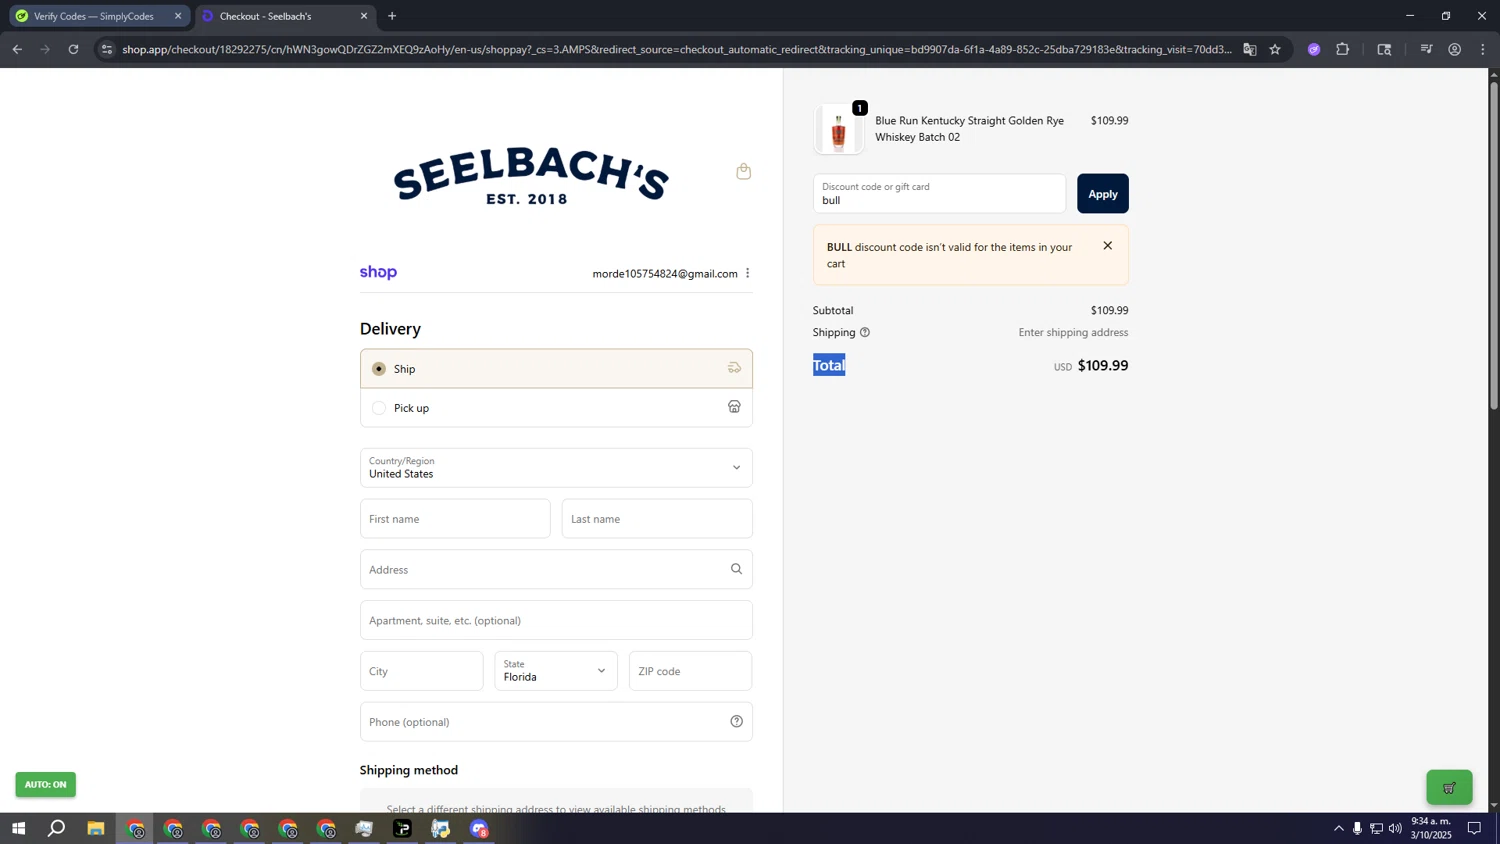Click the Apartment, suite field

556,620
